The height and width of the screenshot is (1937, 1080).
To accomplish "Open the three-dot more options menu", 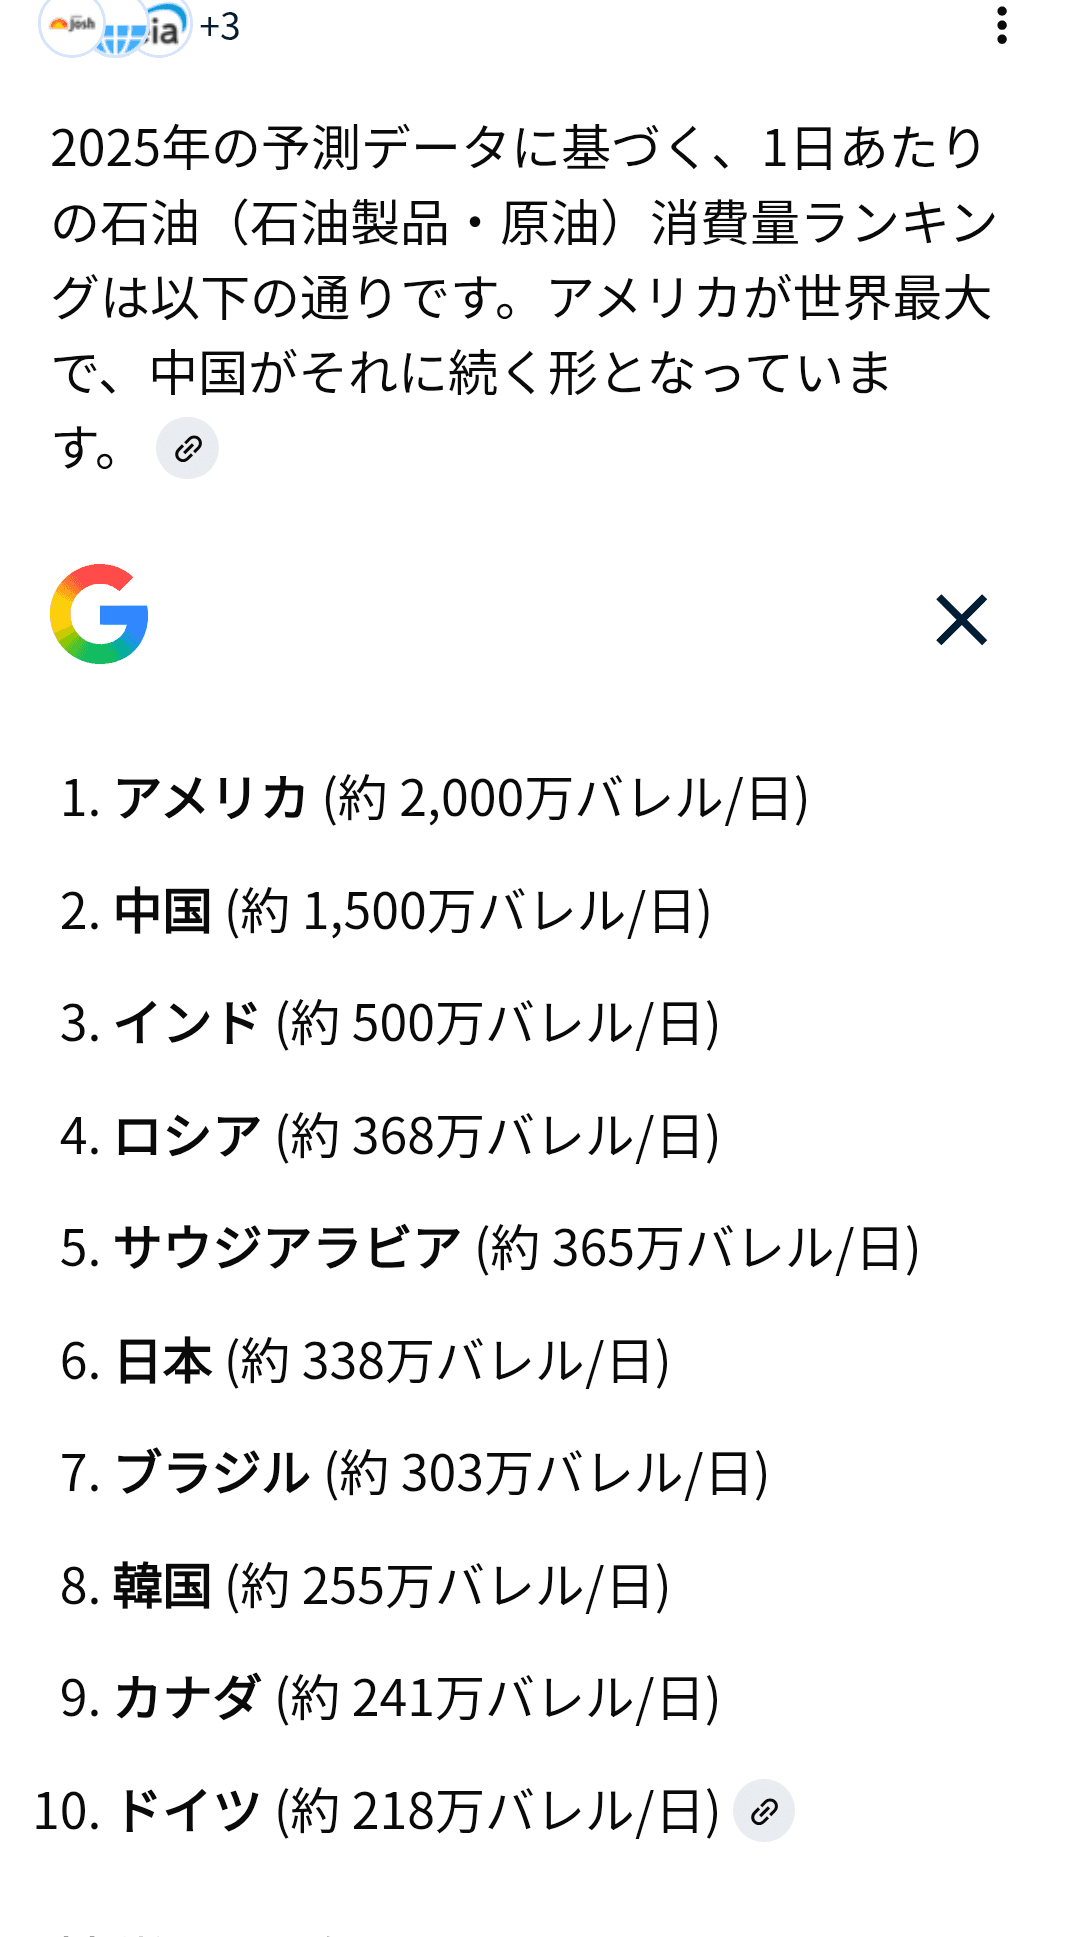I will pos(1001,26).
